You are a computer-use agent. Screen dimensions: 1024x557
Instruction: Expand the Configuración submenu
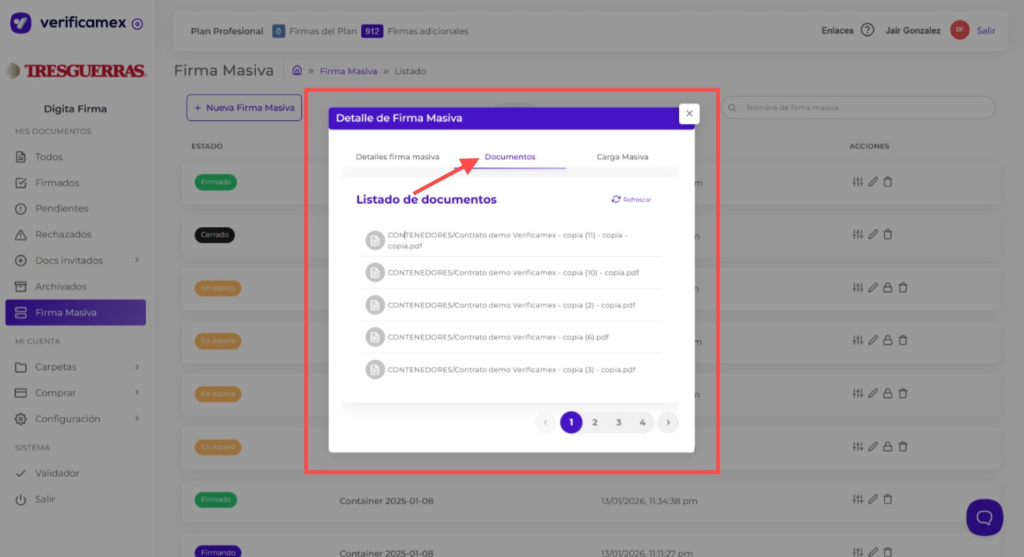click(137, 419)
